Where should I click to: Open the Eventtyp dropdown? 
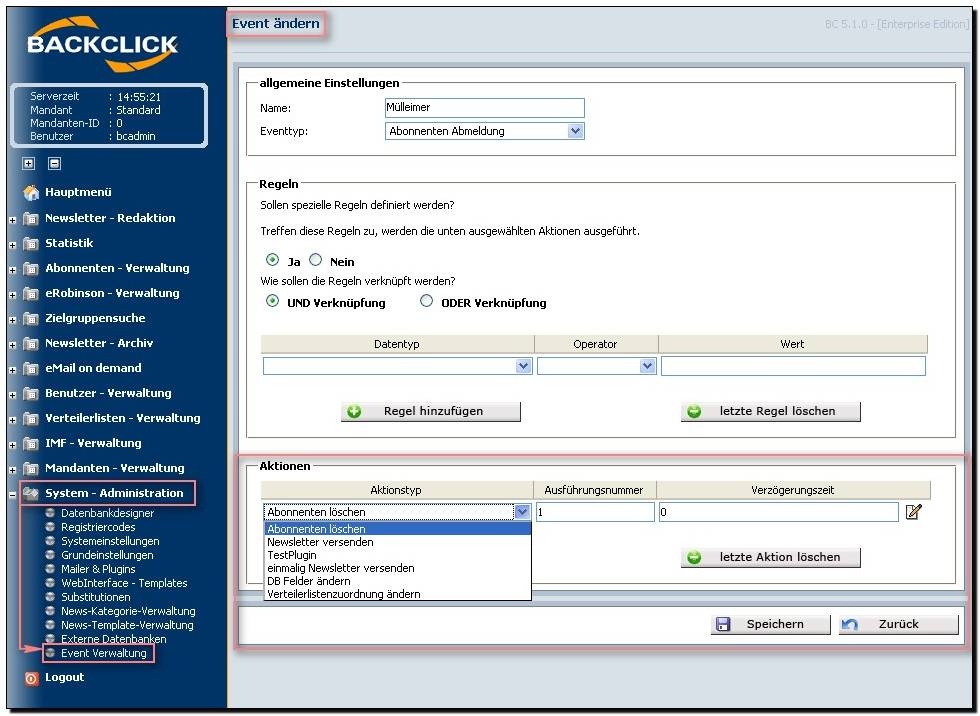576,131
